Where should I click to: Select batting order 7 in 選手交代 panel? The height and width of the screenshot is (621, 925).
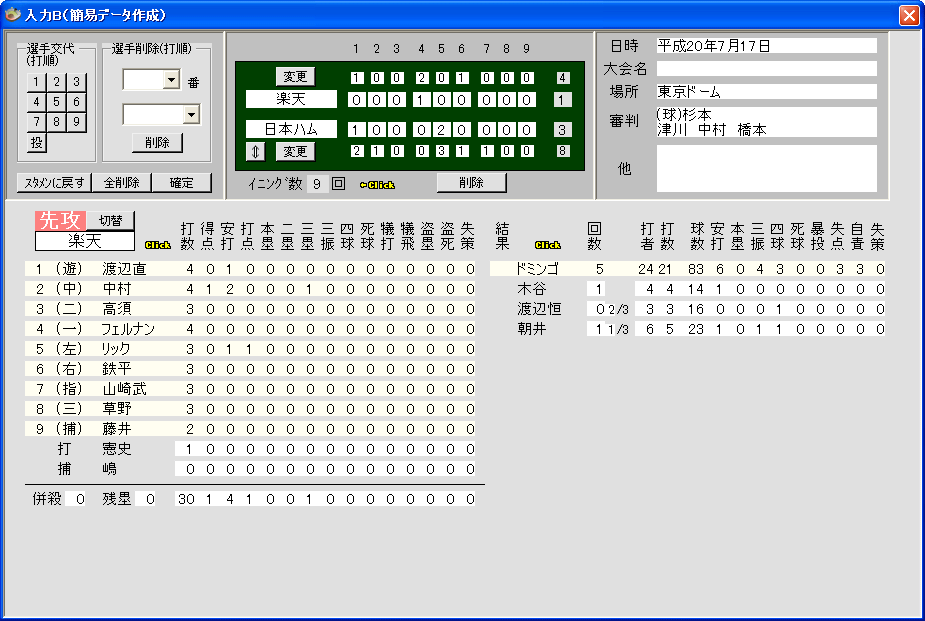pos(37,122)
